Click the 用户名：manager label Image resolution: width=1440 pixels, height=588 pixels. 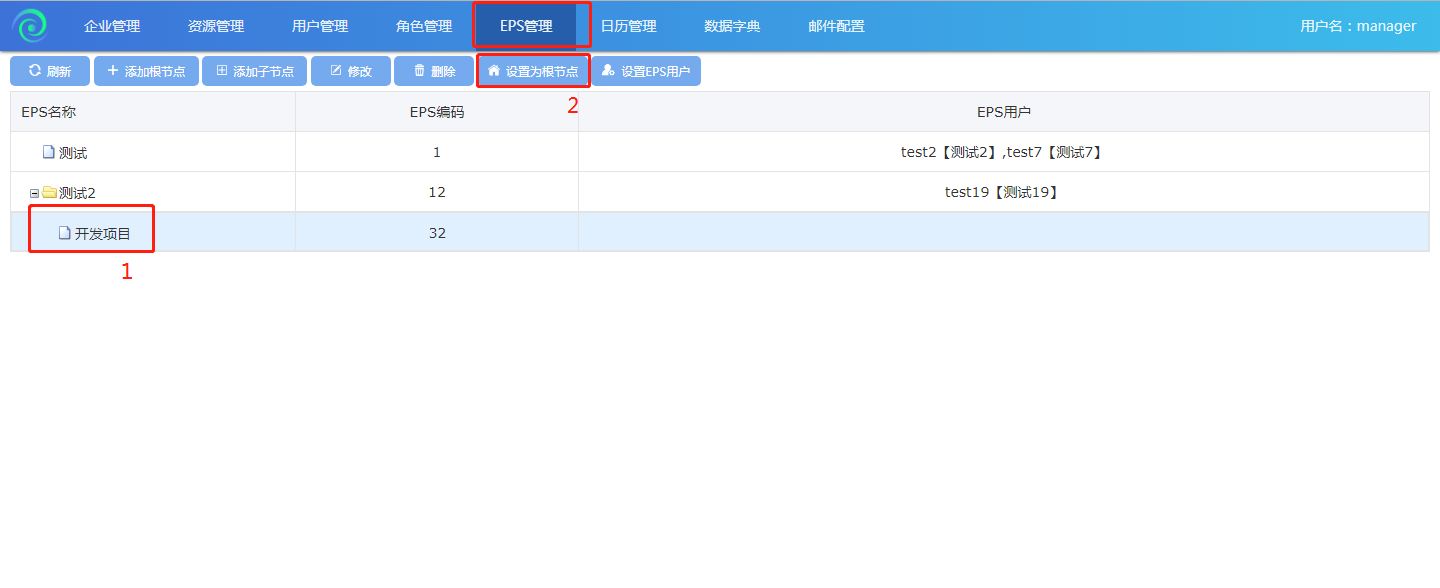[x=1358, y=26]
